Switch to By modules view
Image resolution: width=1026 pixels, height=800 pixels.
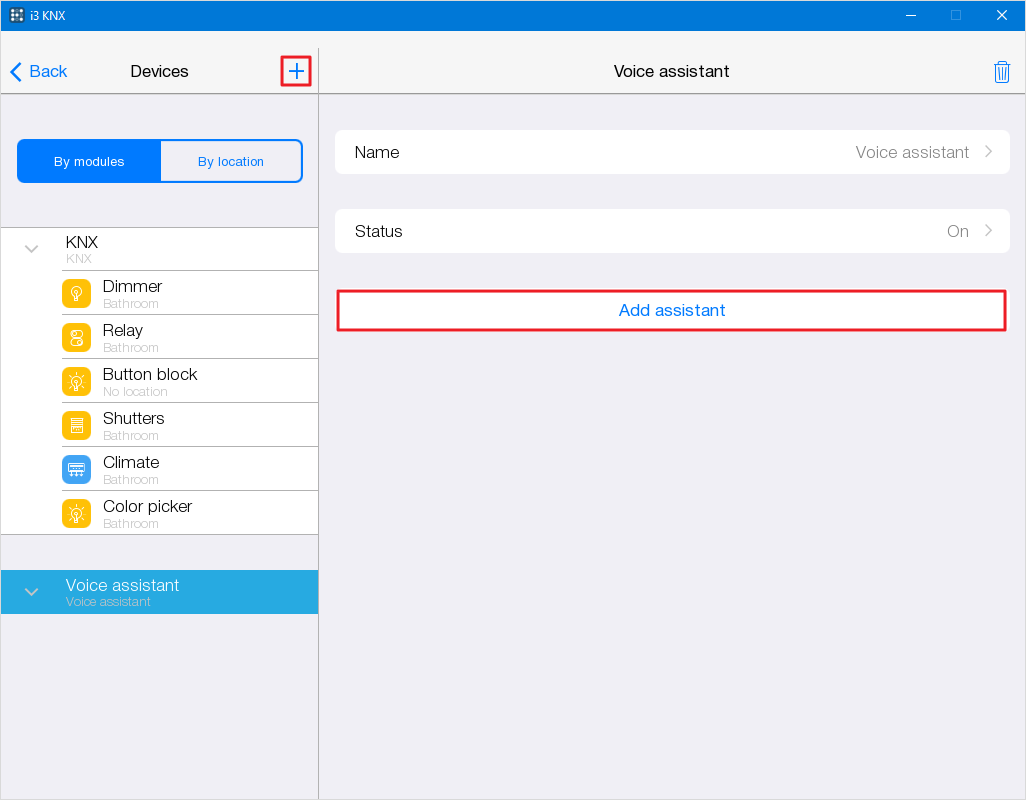click(89, 161)
